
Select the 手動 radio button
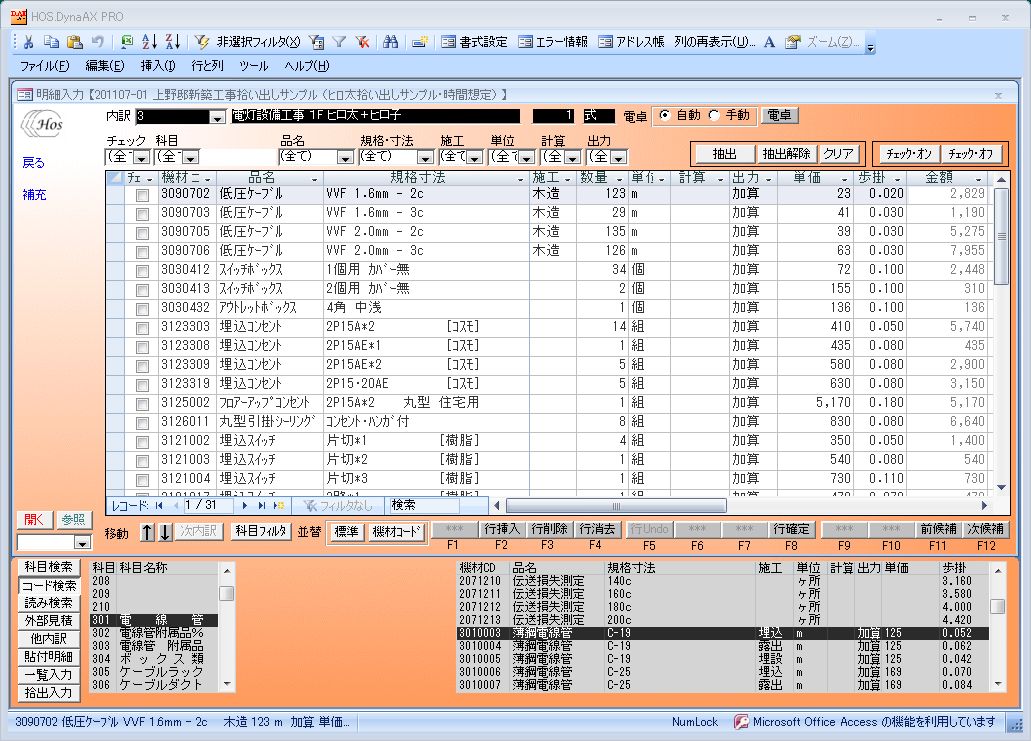click(x=714, y=115)
